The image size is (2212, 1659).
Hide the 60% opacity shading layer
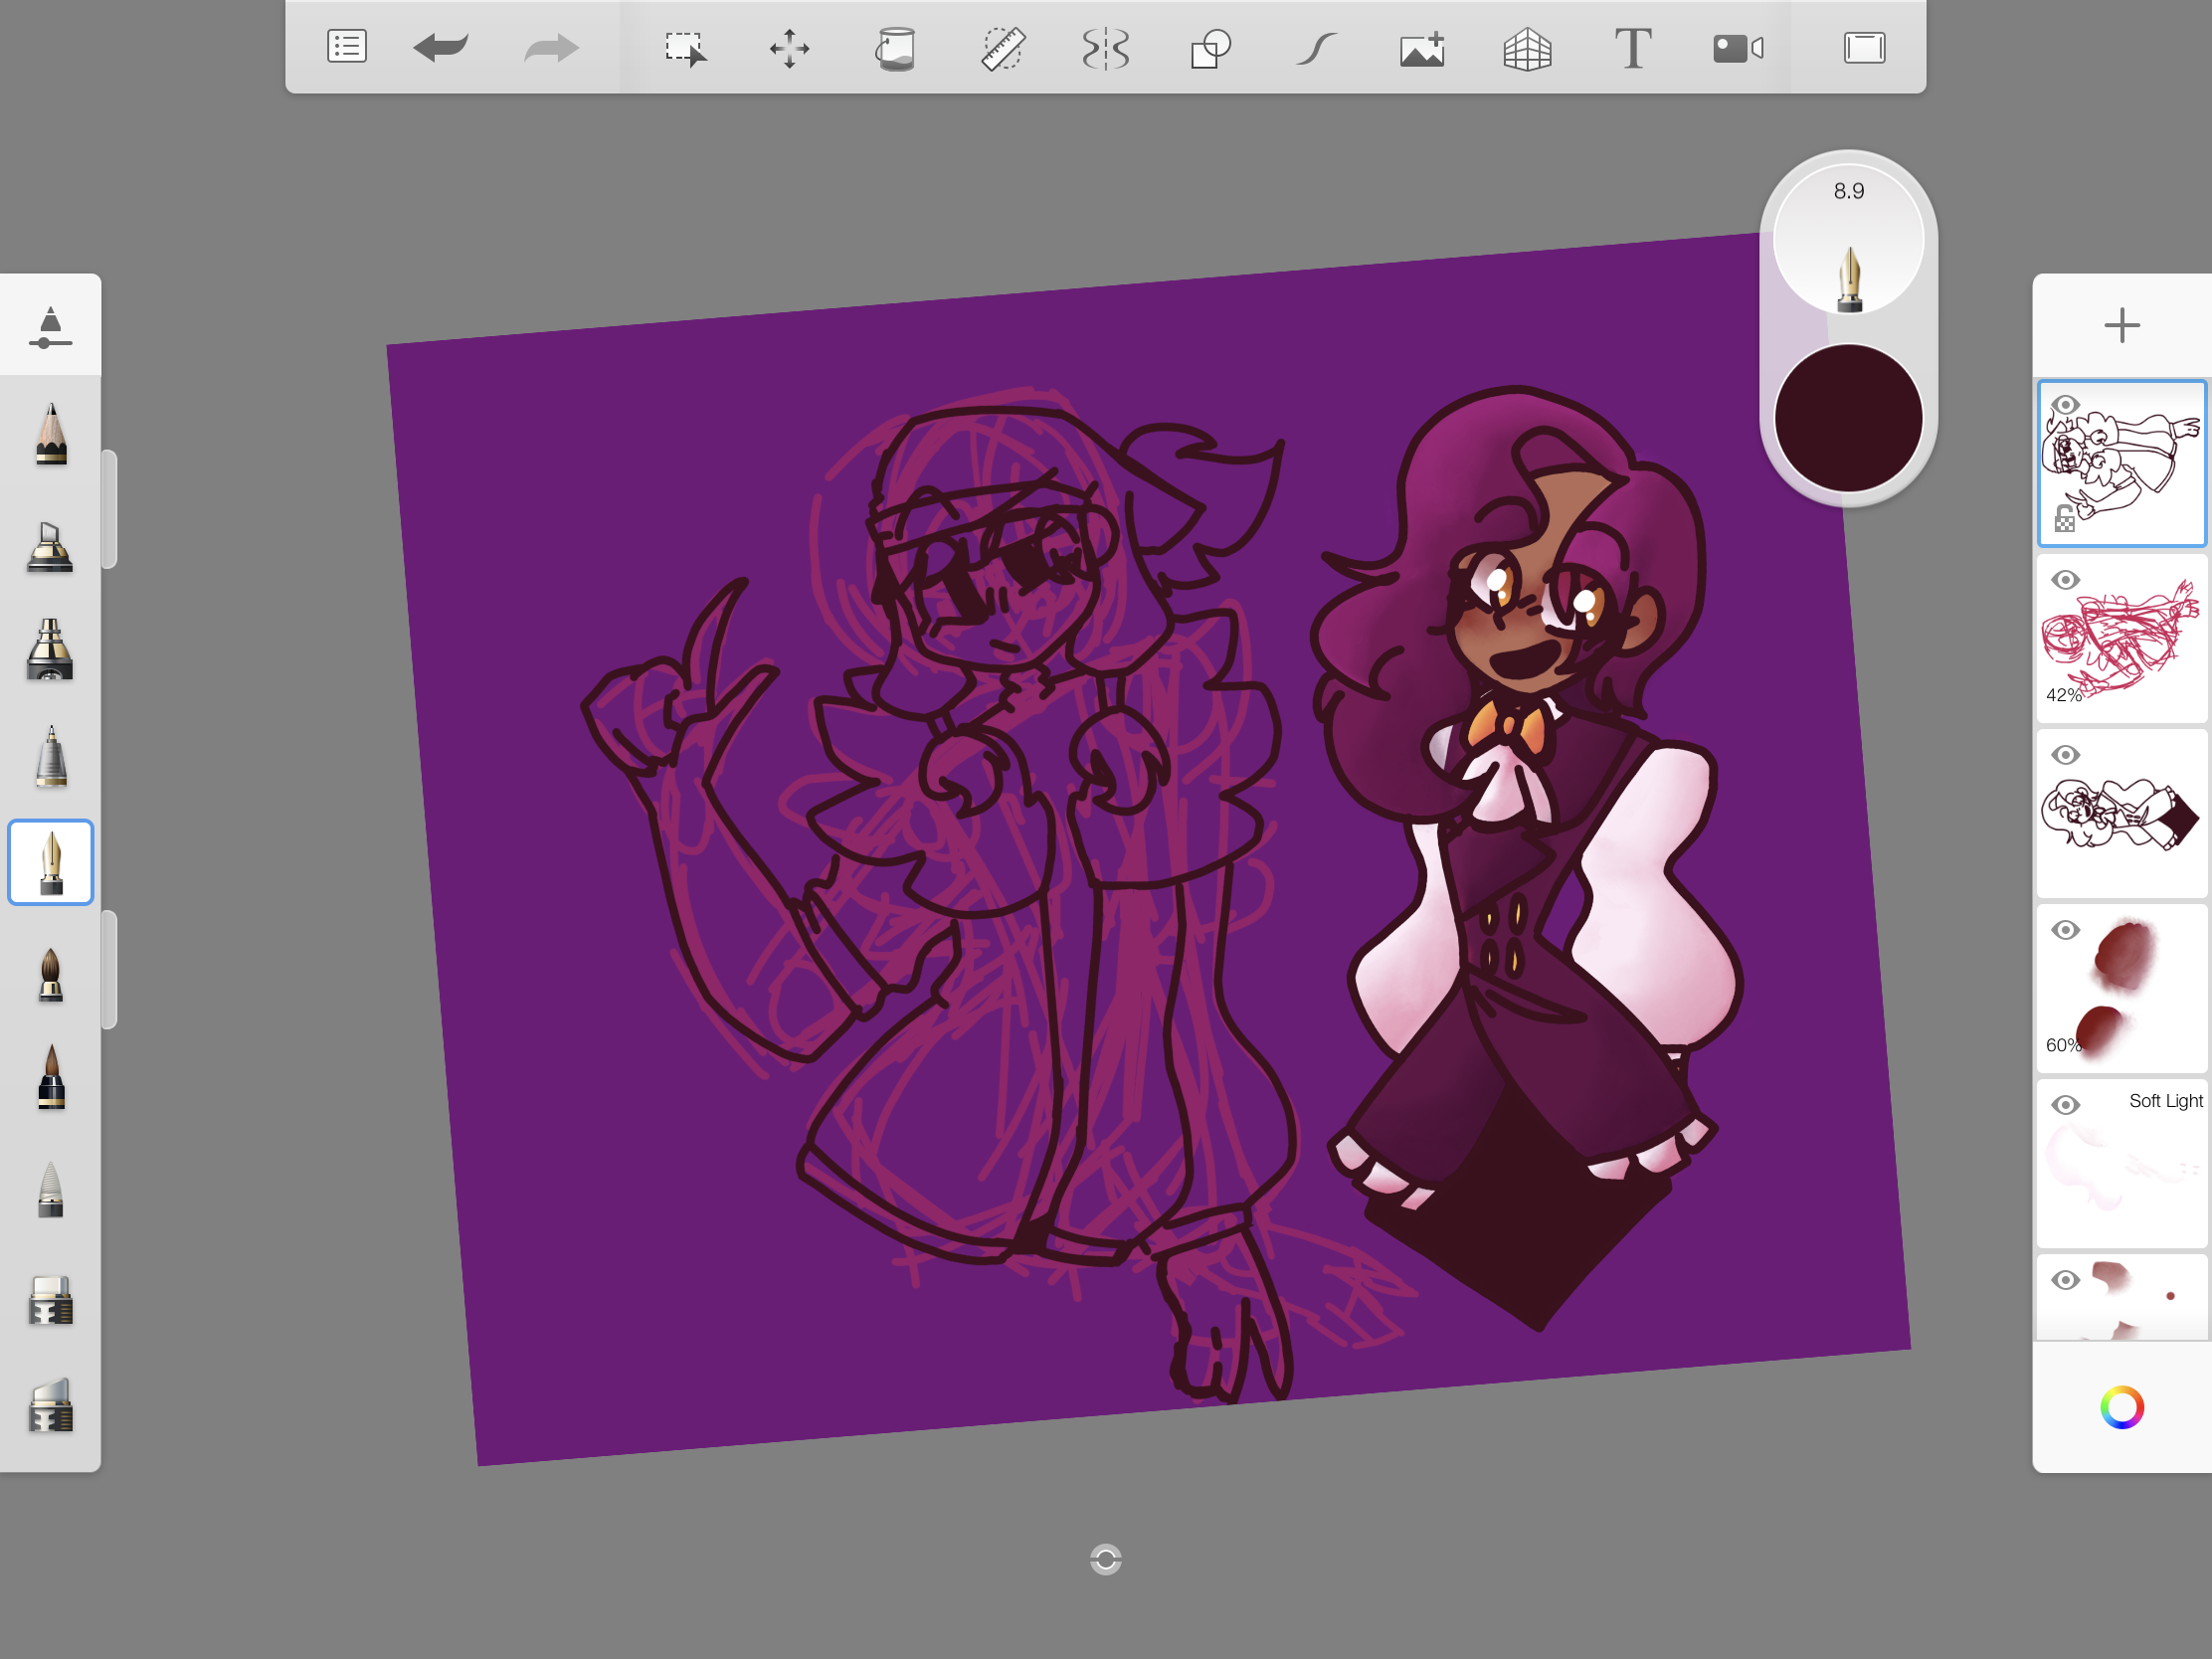pyautogui.click(x=2065, y=930)
